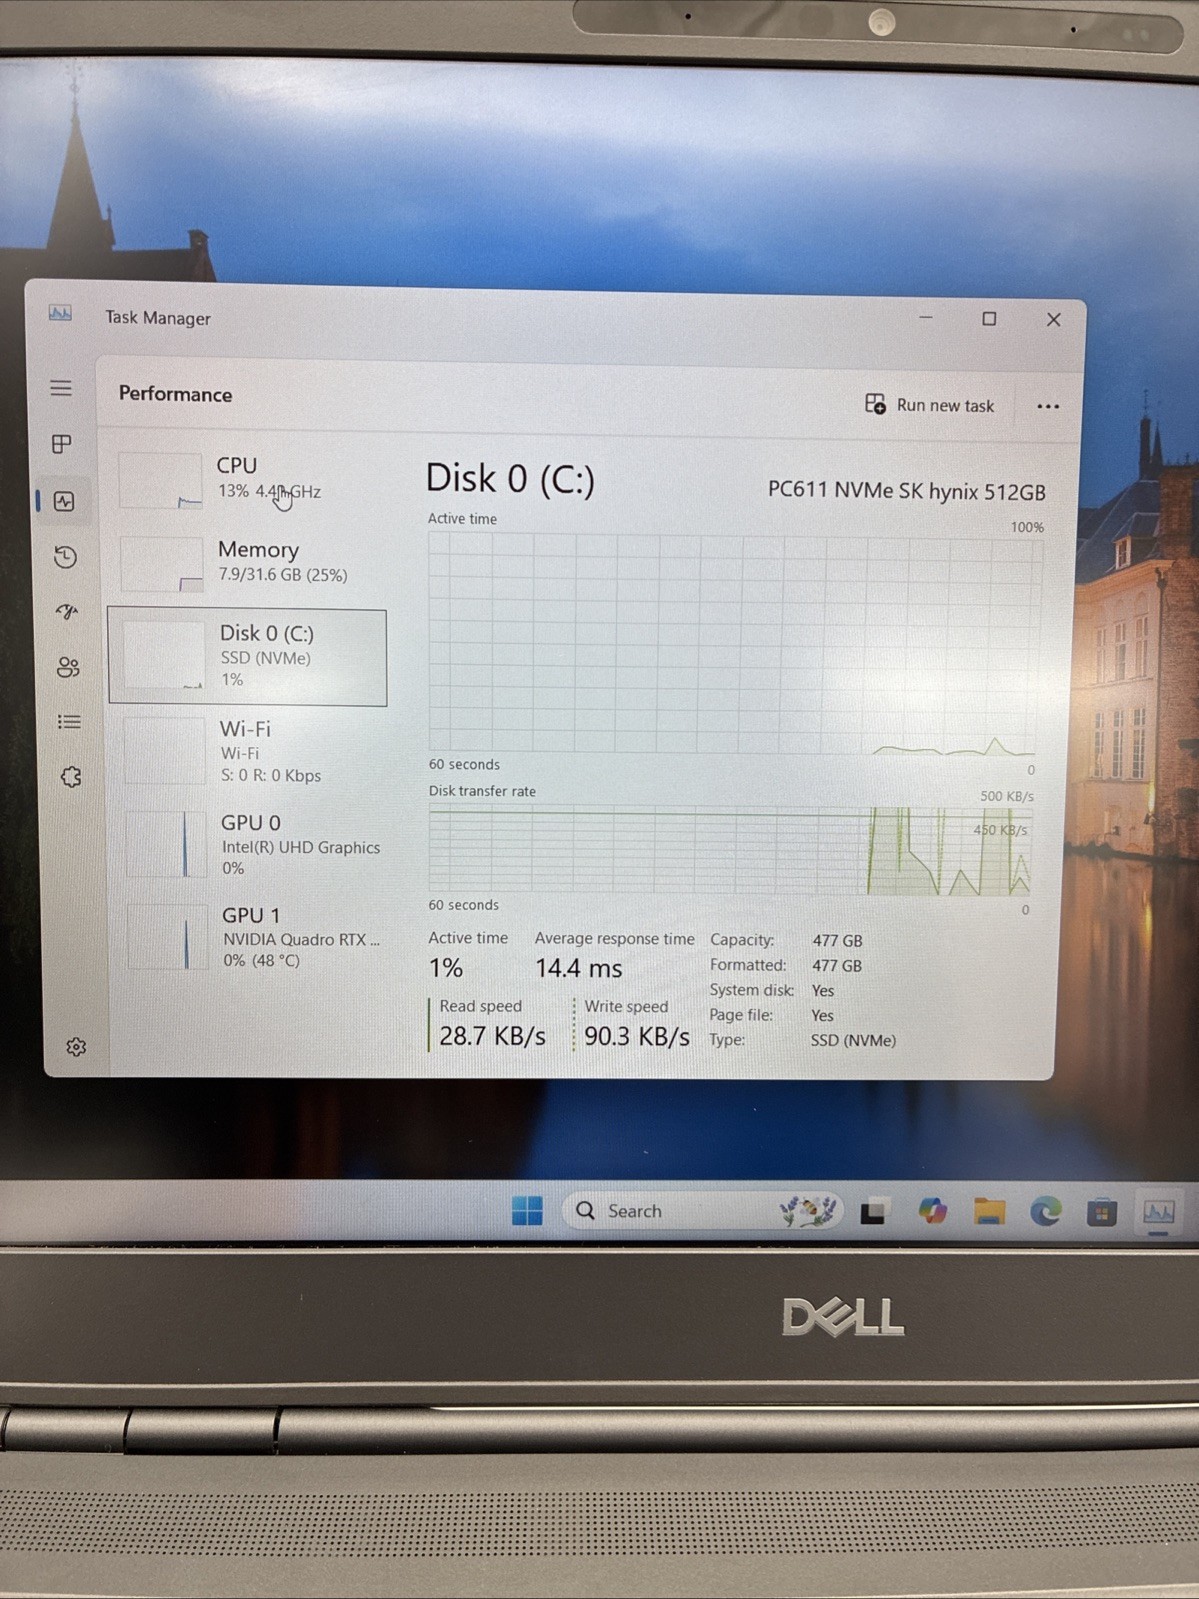Click Run new task button

pyautogui.click(x=929, y=405)
